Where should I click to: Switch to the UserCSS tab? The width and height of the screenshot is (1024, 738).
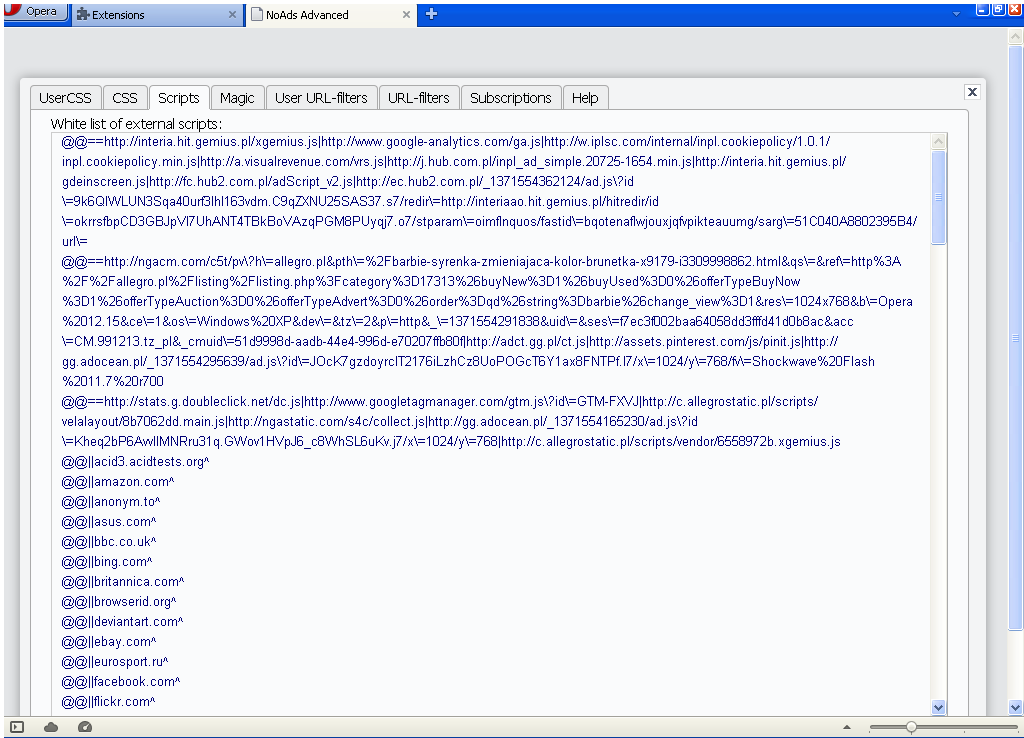point(65,98)
